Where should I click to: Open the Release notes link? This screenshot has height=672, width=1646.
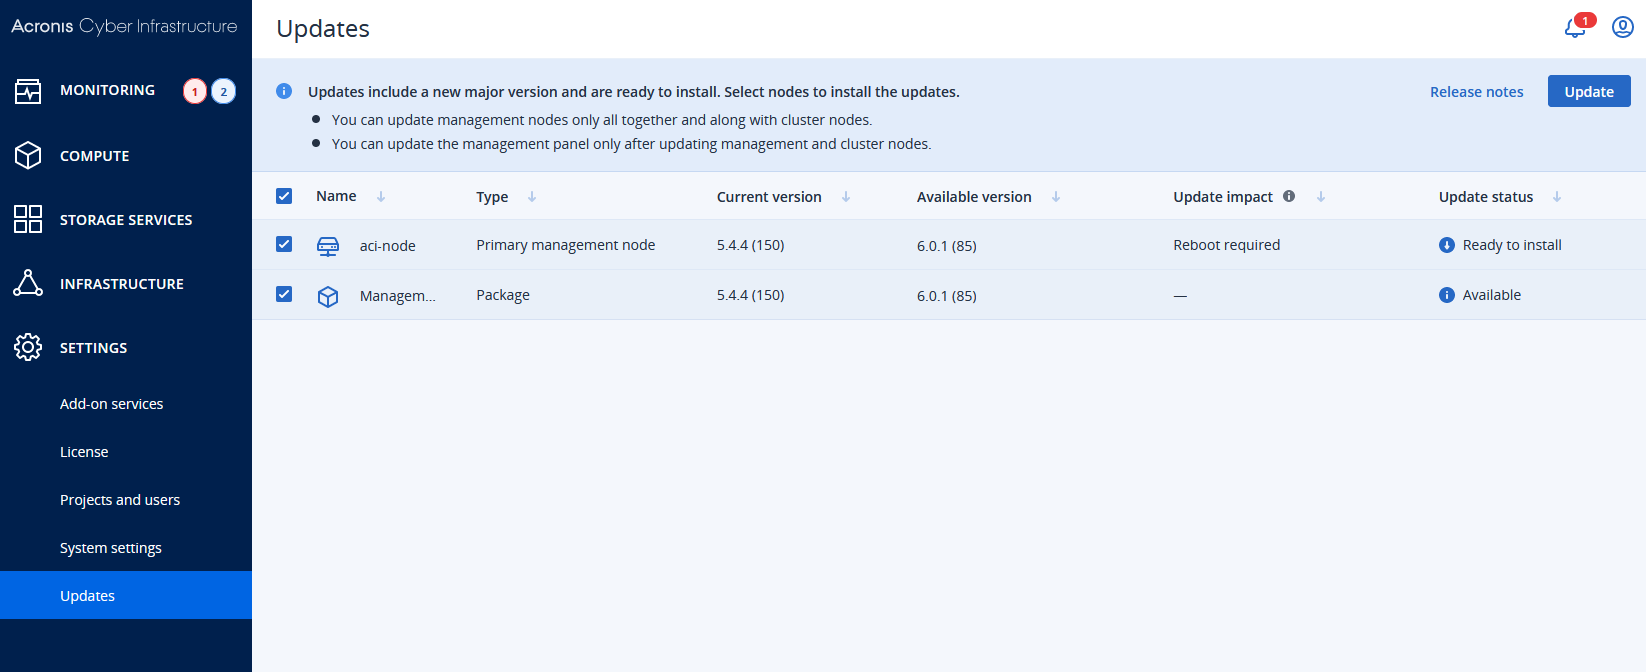(x=1477, y=91)
